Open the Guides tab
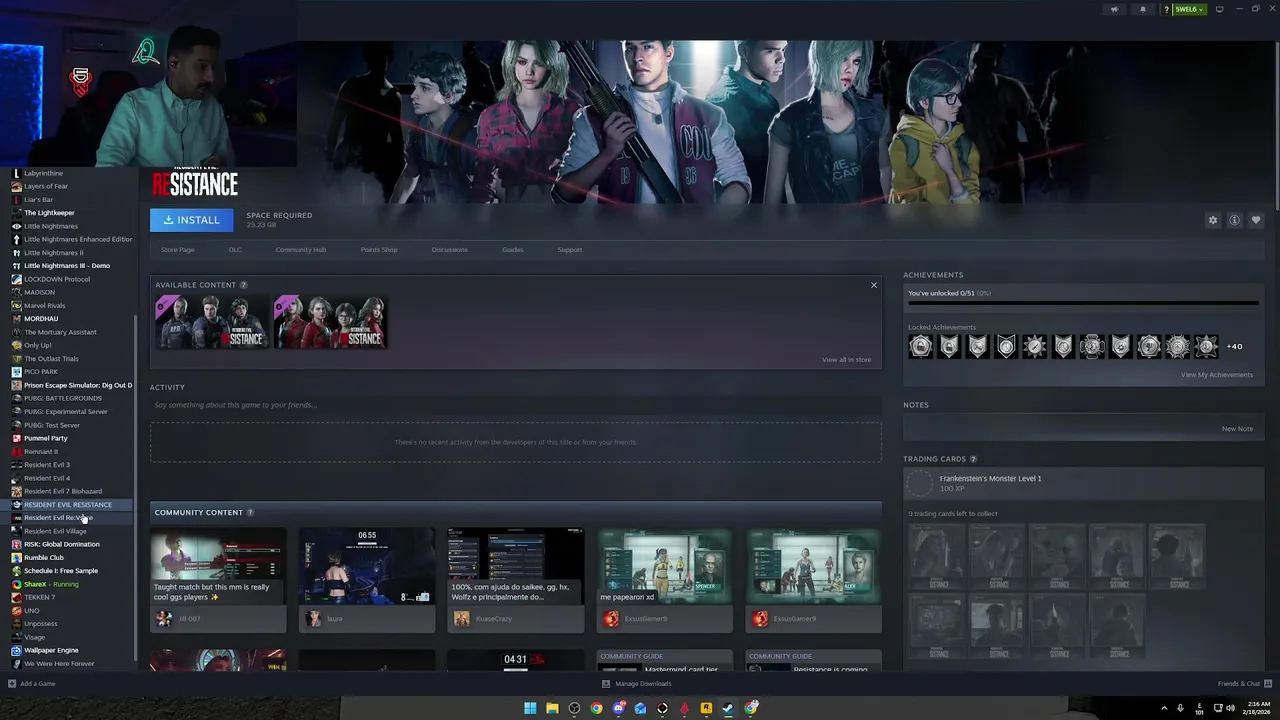 [513, 250]
